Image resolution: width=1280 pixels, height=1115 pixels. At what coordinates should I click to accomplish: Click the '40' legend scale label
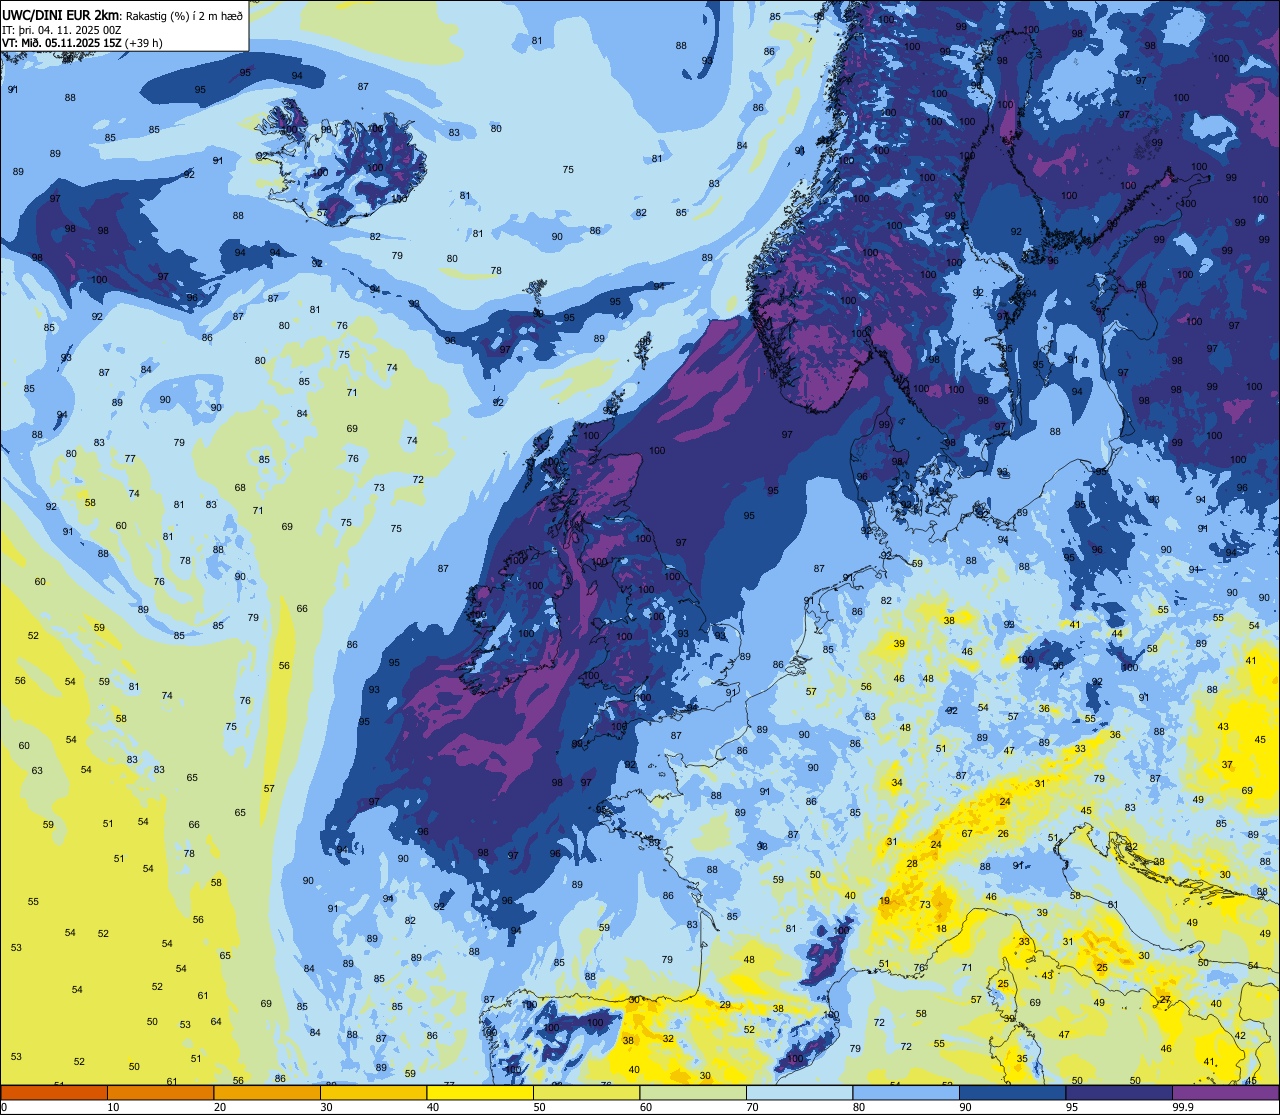point(433,1107)
